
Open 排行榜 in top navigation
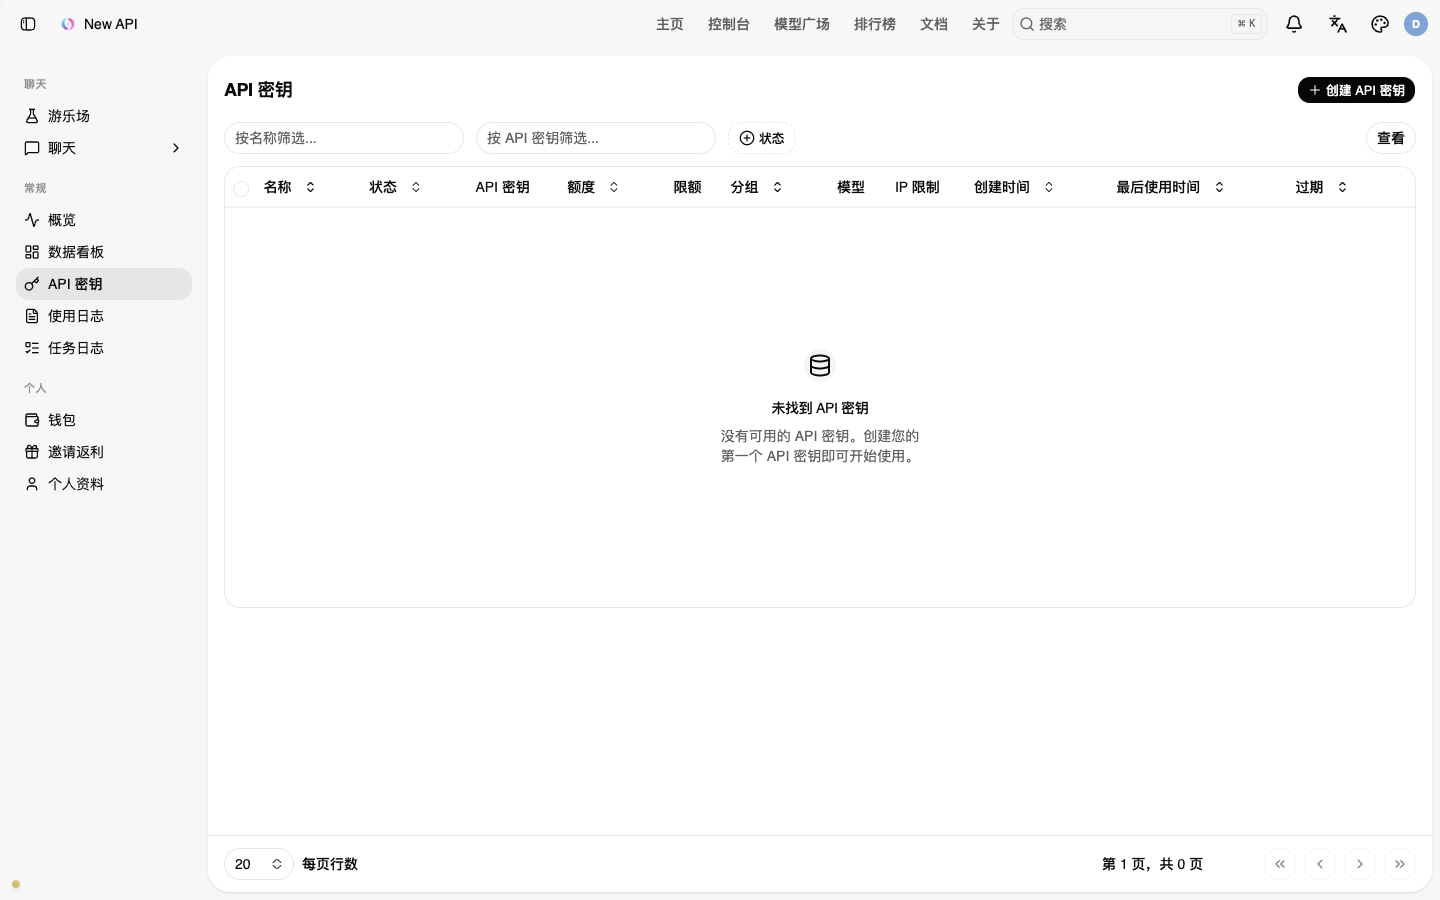tap(875, 24)
